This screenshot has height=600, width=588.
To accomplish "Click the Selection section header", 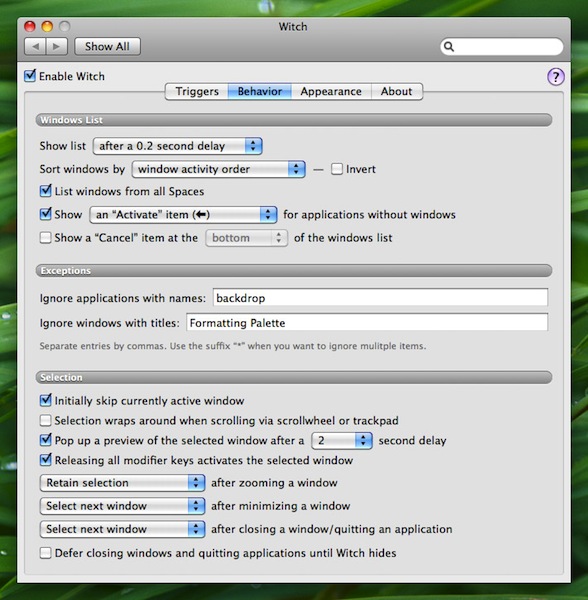I will (x=294, y=377).
